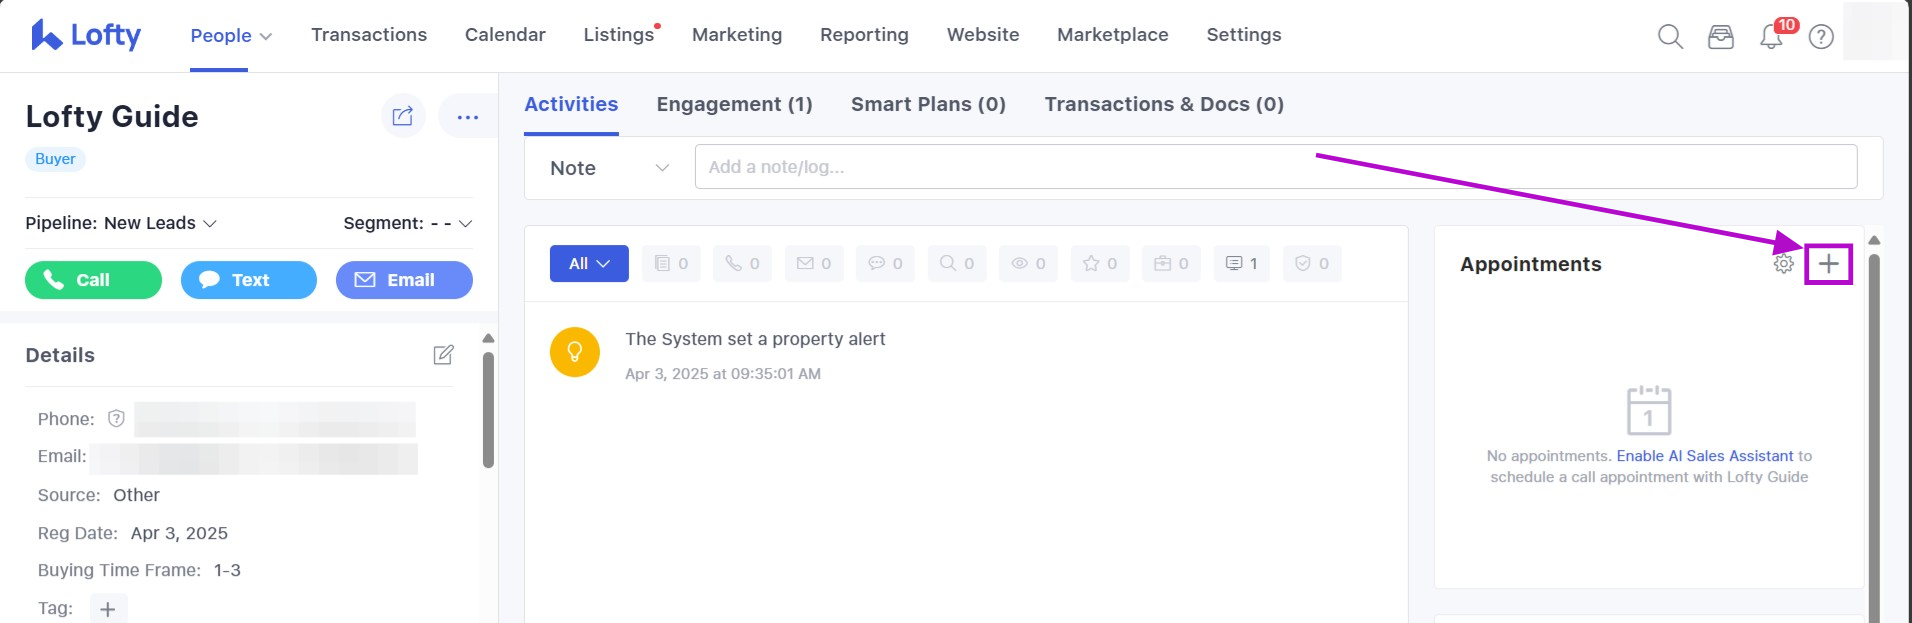1912x623 pixels.
Task: Follow the Enable AI Sales Assistant link
Action: [x=1704, y=456]
